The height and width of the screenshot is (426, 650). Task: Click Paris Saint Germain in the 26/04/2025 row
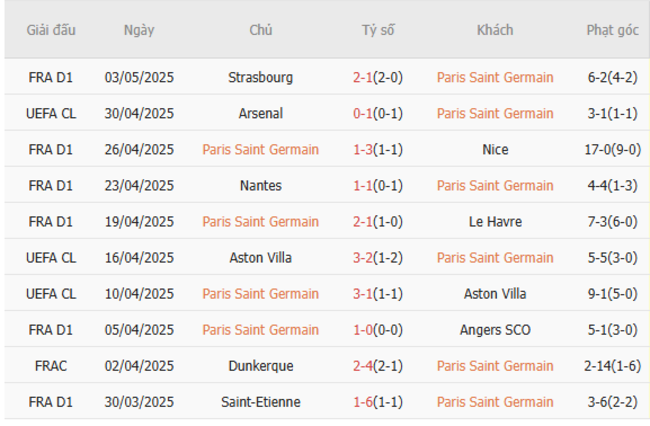point(260,149)
